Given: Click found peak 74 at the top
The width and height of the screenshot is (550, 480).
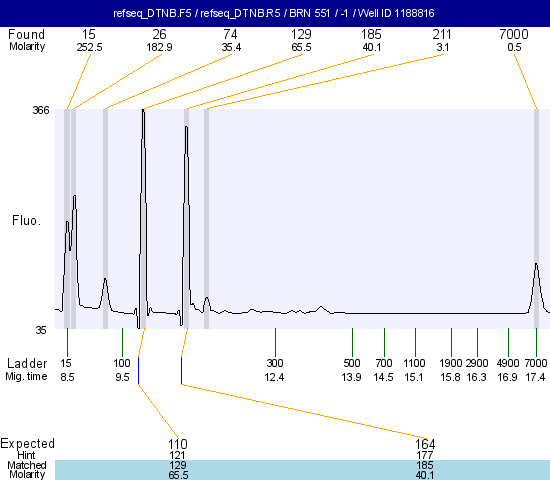Looking at the screenshot, I should (x=230, y=34).
